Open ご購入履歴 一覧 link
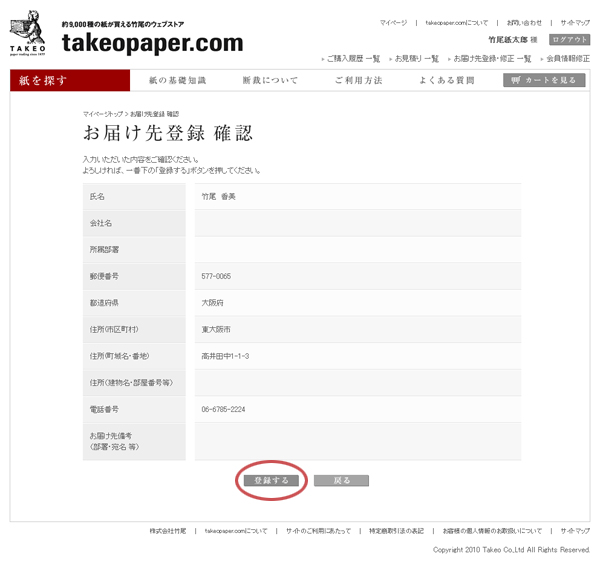This screenshot has width=600, height=565. point(353,59)
